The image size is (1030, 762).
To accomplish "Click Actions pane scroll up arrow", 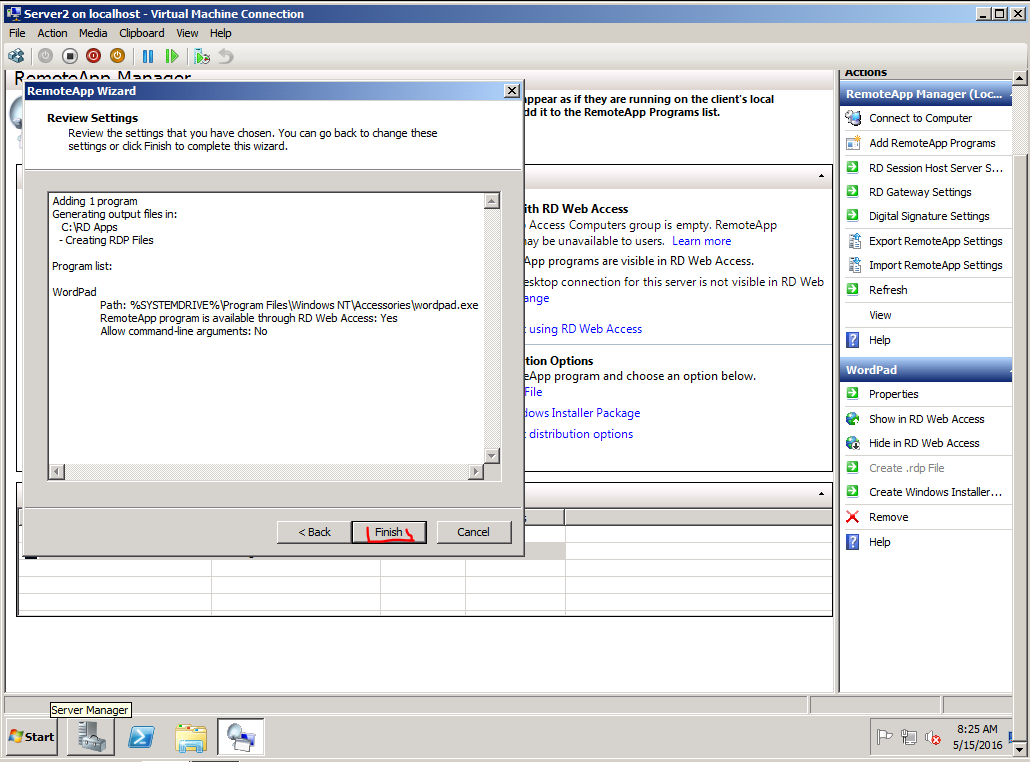I will (x=1019, y=78).
